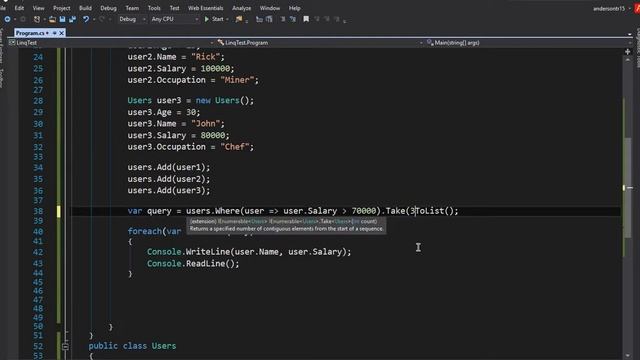Click the next bookmark toolbar icon

point(327,19)
